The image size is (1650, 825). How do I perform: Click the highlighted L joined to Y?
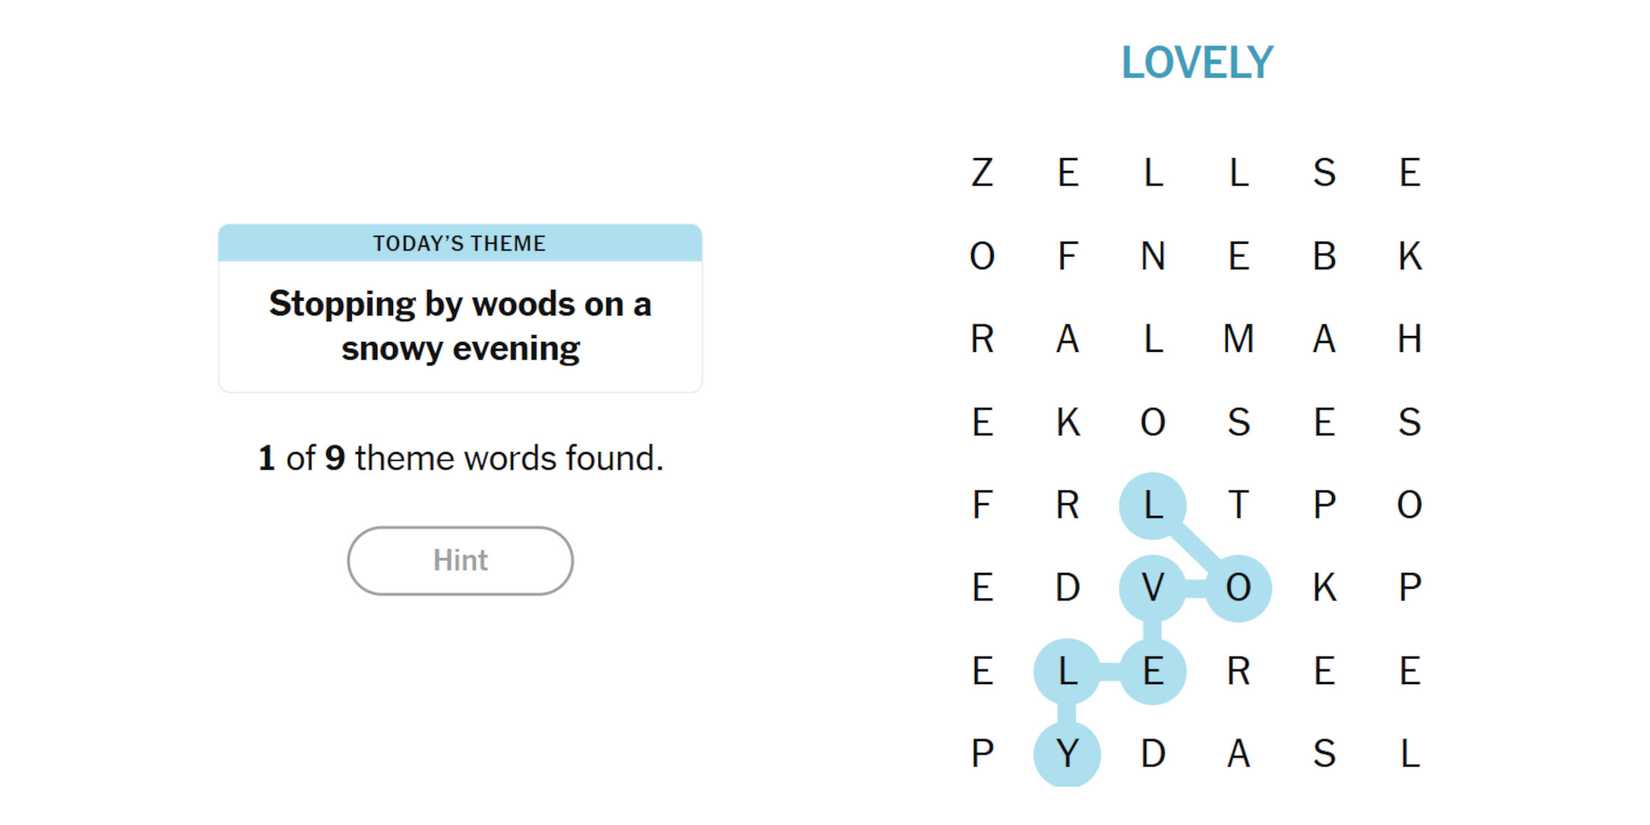1067,670
